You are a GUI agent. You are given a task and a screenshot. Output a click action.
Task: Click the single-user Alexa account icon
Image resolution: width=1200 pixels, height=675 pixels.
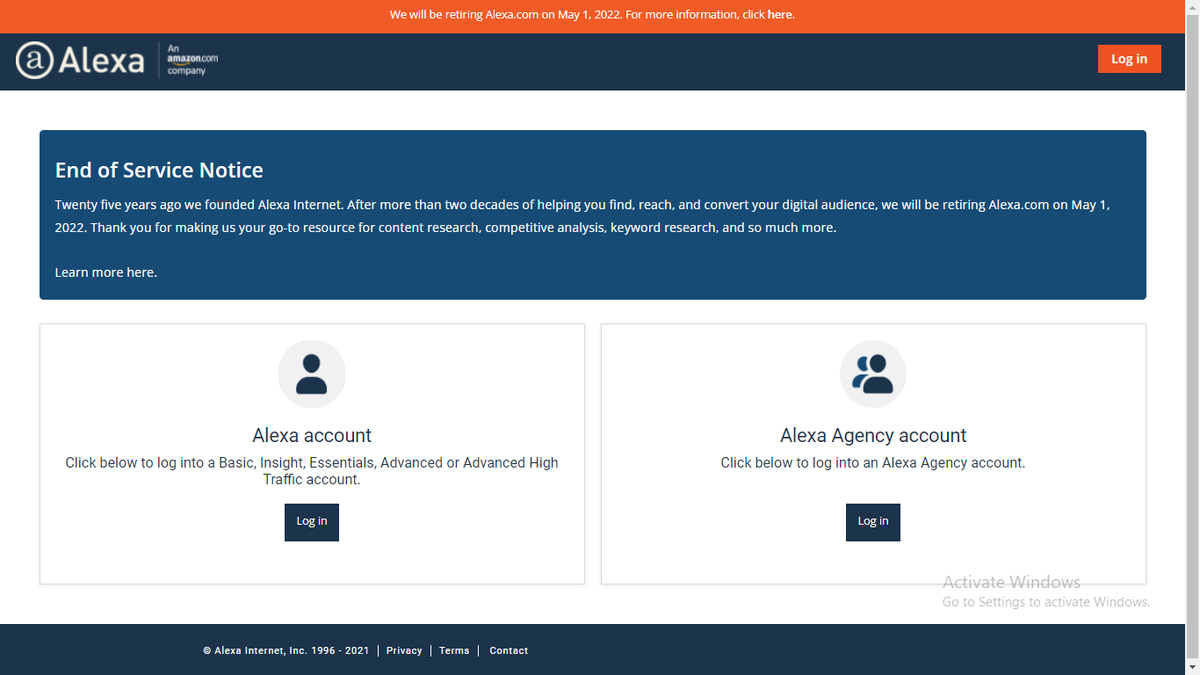coord(312,374)
